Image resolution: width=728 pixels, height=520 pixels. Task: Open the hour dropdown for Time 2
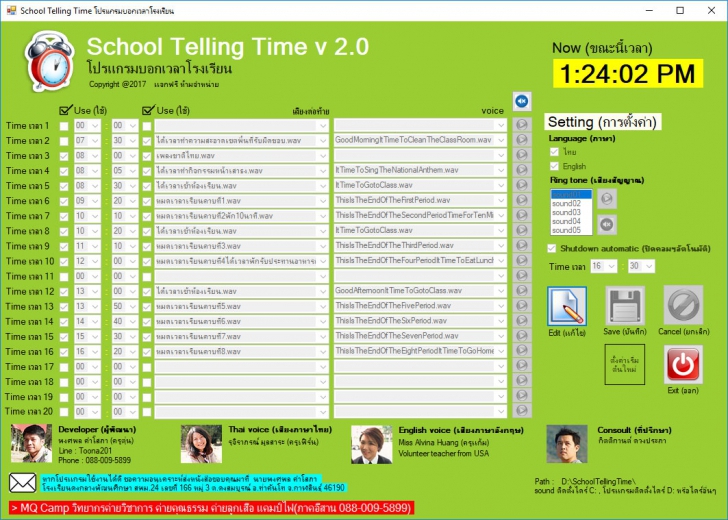[x=95, y=140]
